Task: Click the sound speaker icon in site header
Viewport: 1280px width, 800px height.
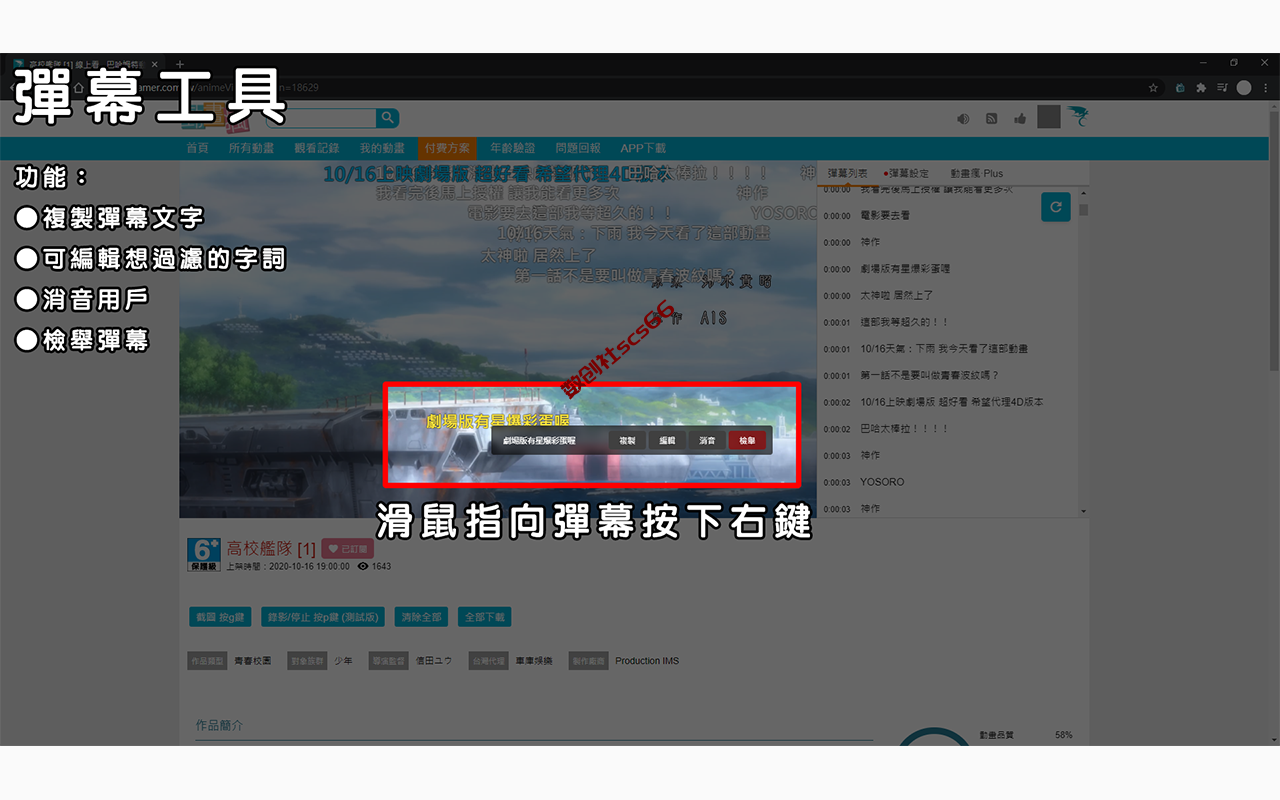Action: pyautogui.click(x=963, y=118)
